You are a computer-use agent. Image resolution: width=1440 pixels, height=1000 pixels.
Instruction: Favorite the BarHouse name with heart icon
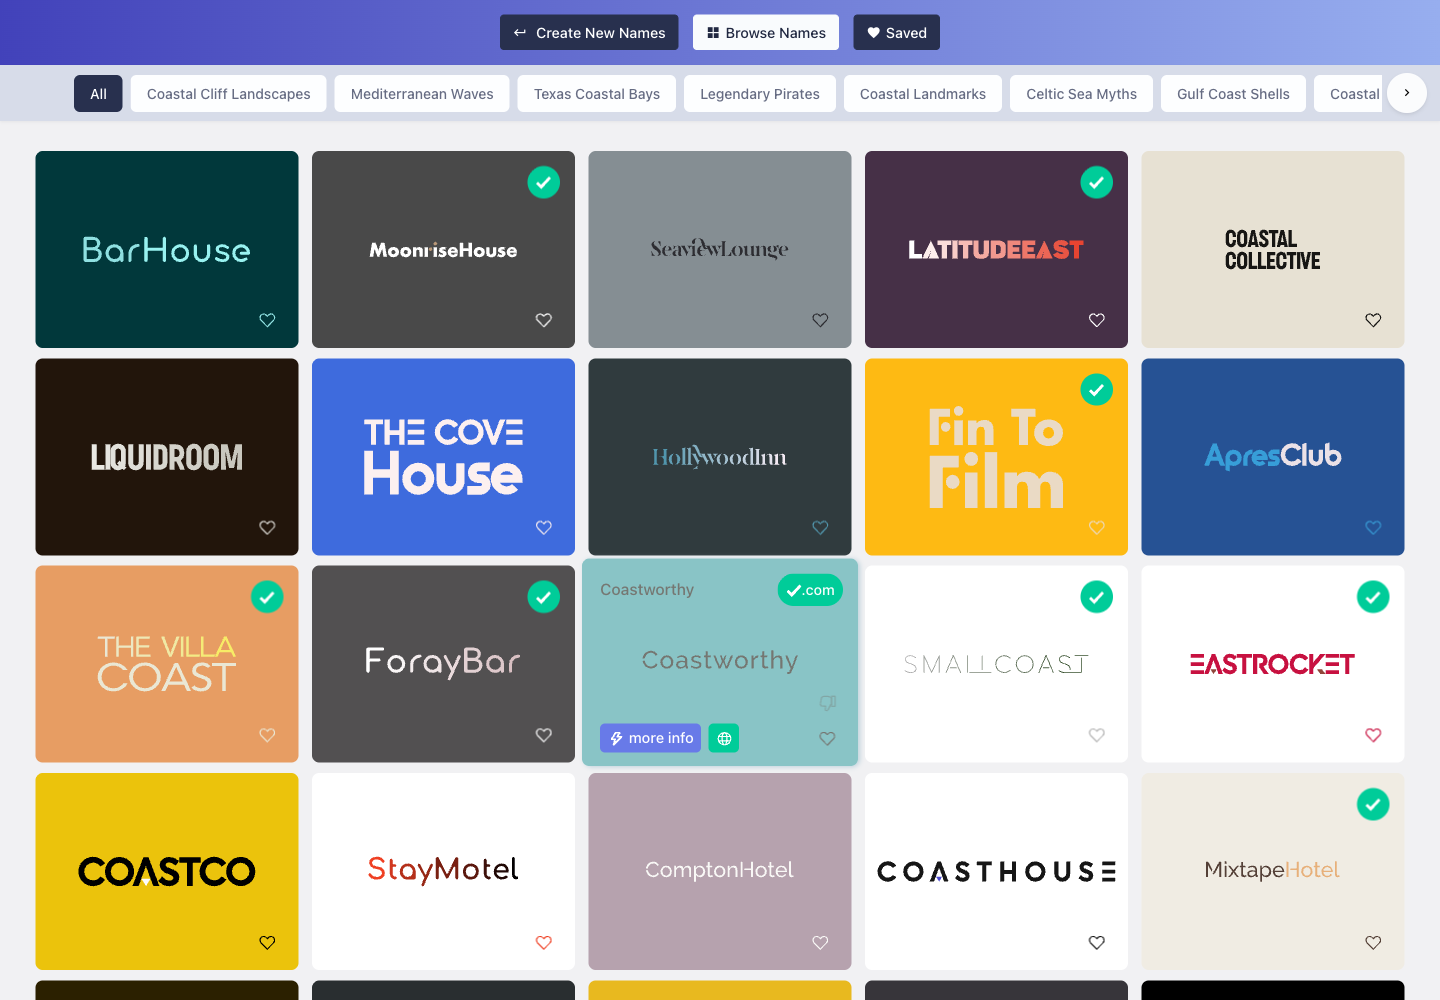point(267,320)
